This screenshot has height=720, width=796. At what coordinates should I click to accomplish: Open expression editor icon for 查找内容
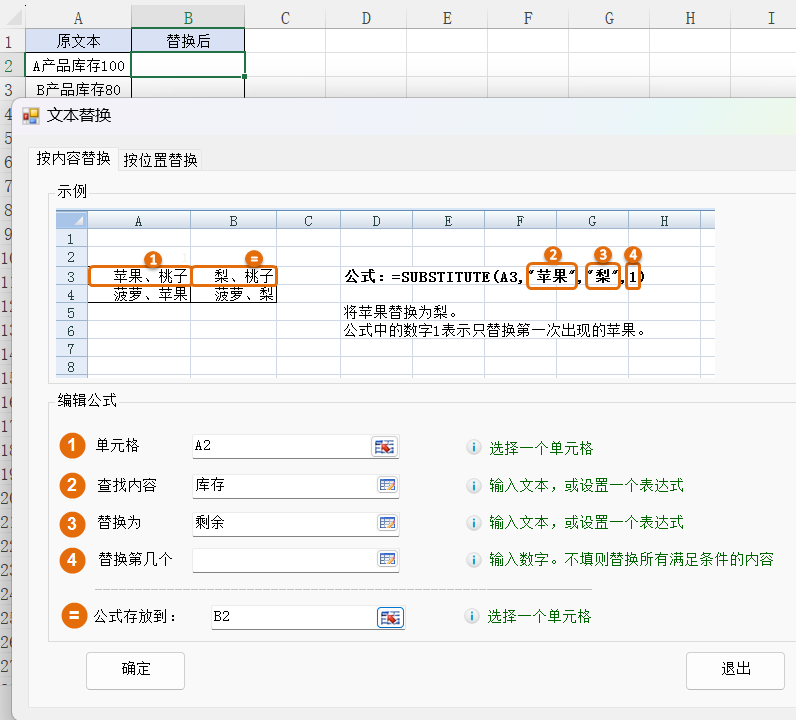coord(386,485)
